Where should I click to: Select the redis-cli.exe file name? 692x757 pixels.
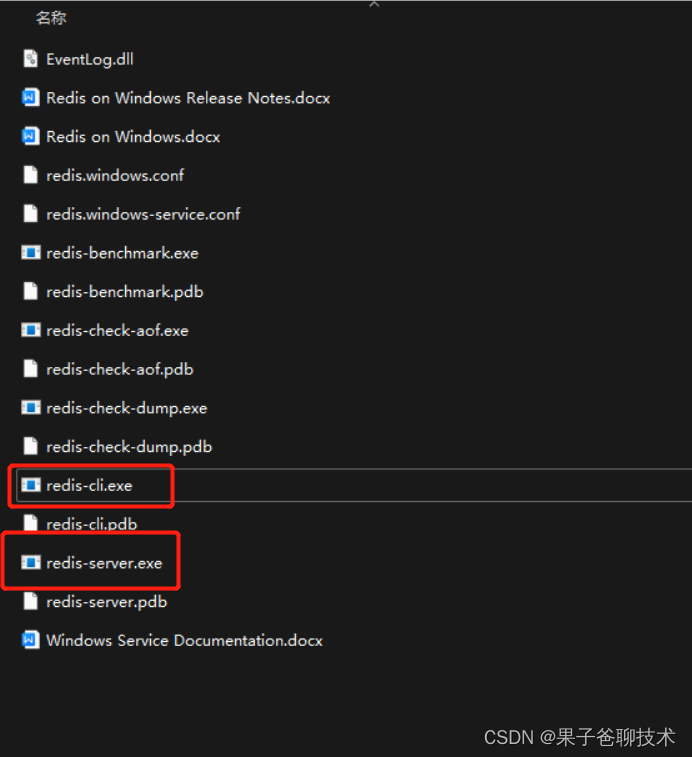pos(89,485)
